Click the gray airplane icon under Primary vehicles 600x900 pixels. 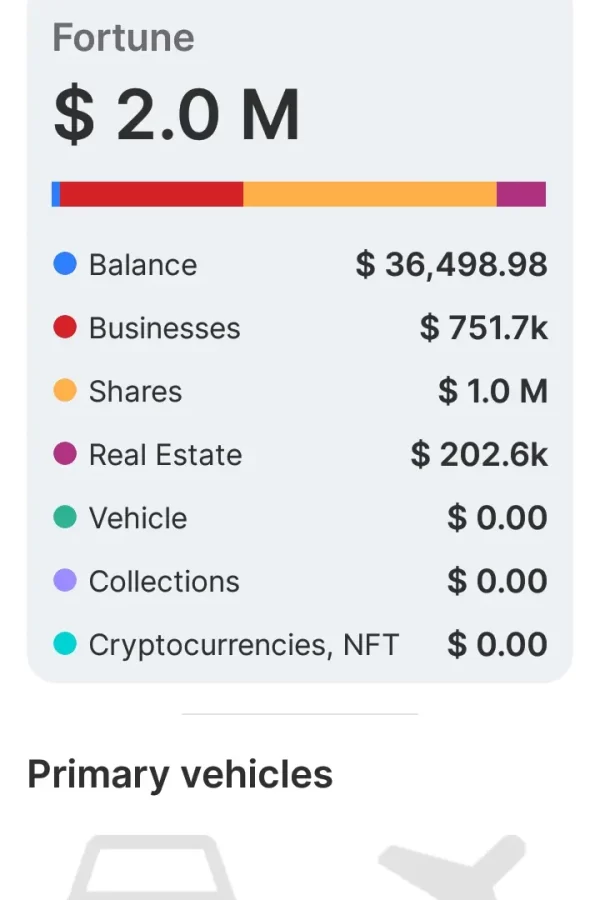pyautogui.click(x=452, y=868)
